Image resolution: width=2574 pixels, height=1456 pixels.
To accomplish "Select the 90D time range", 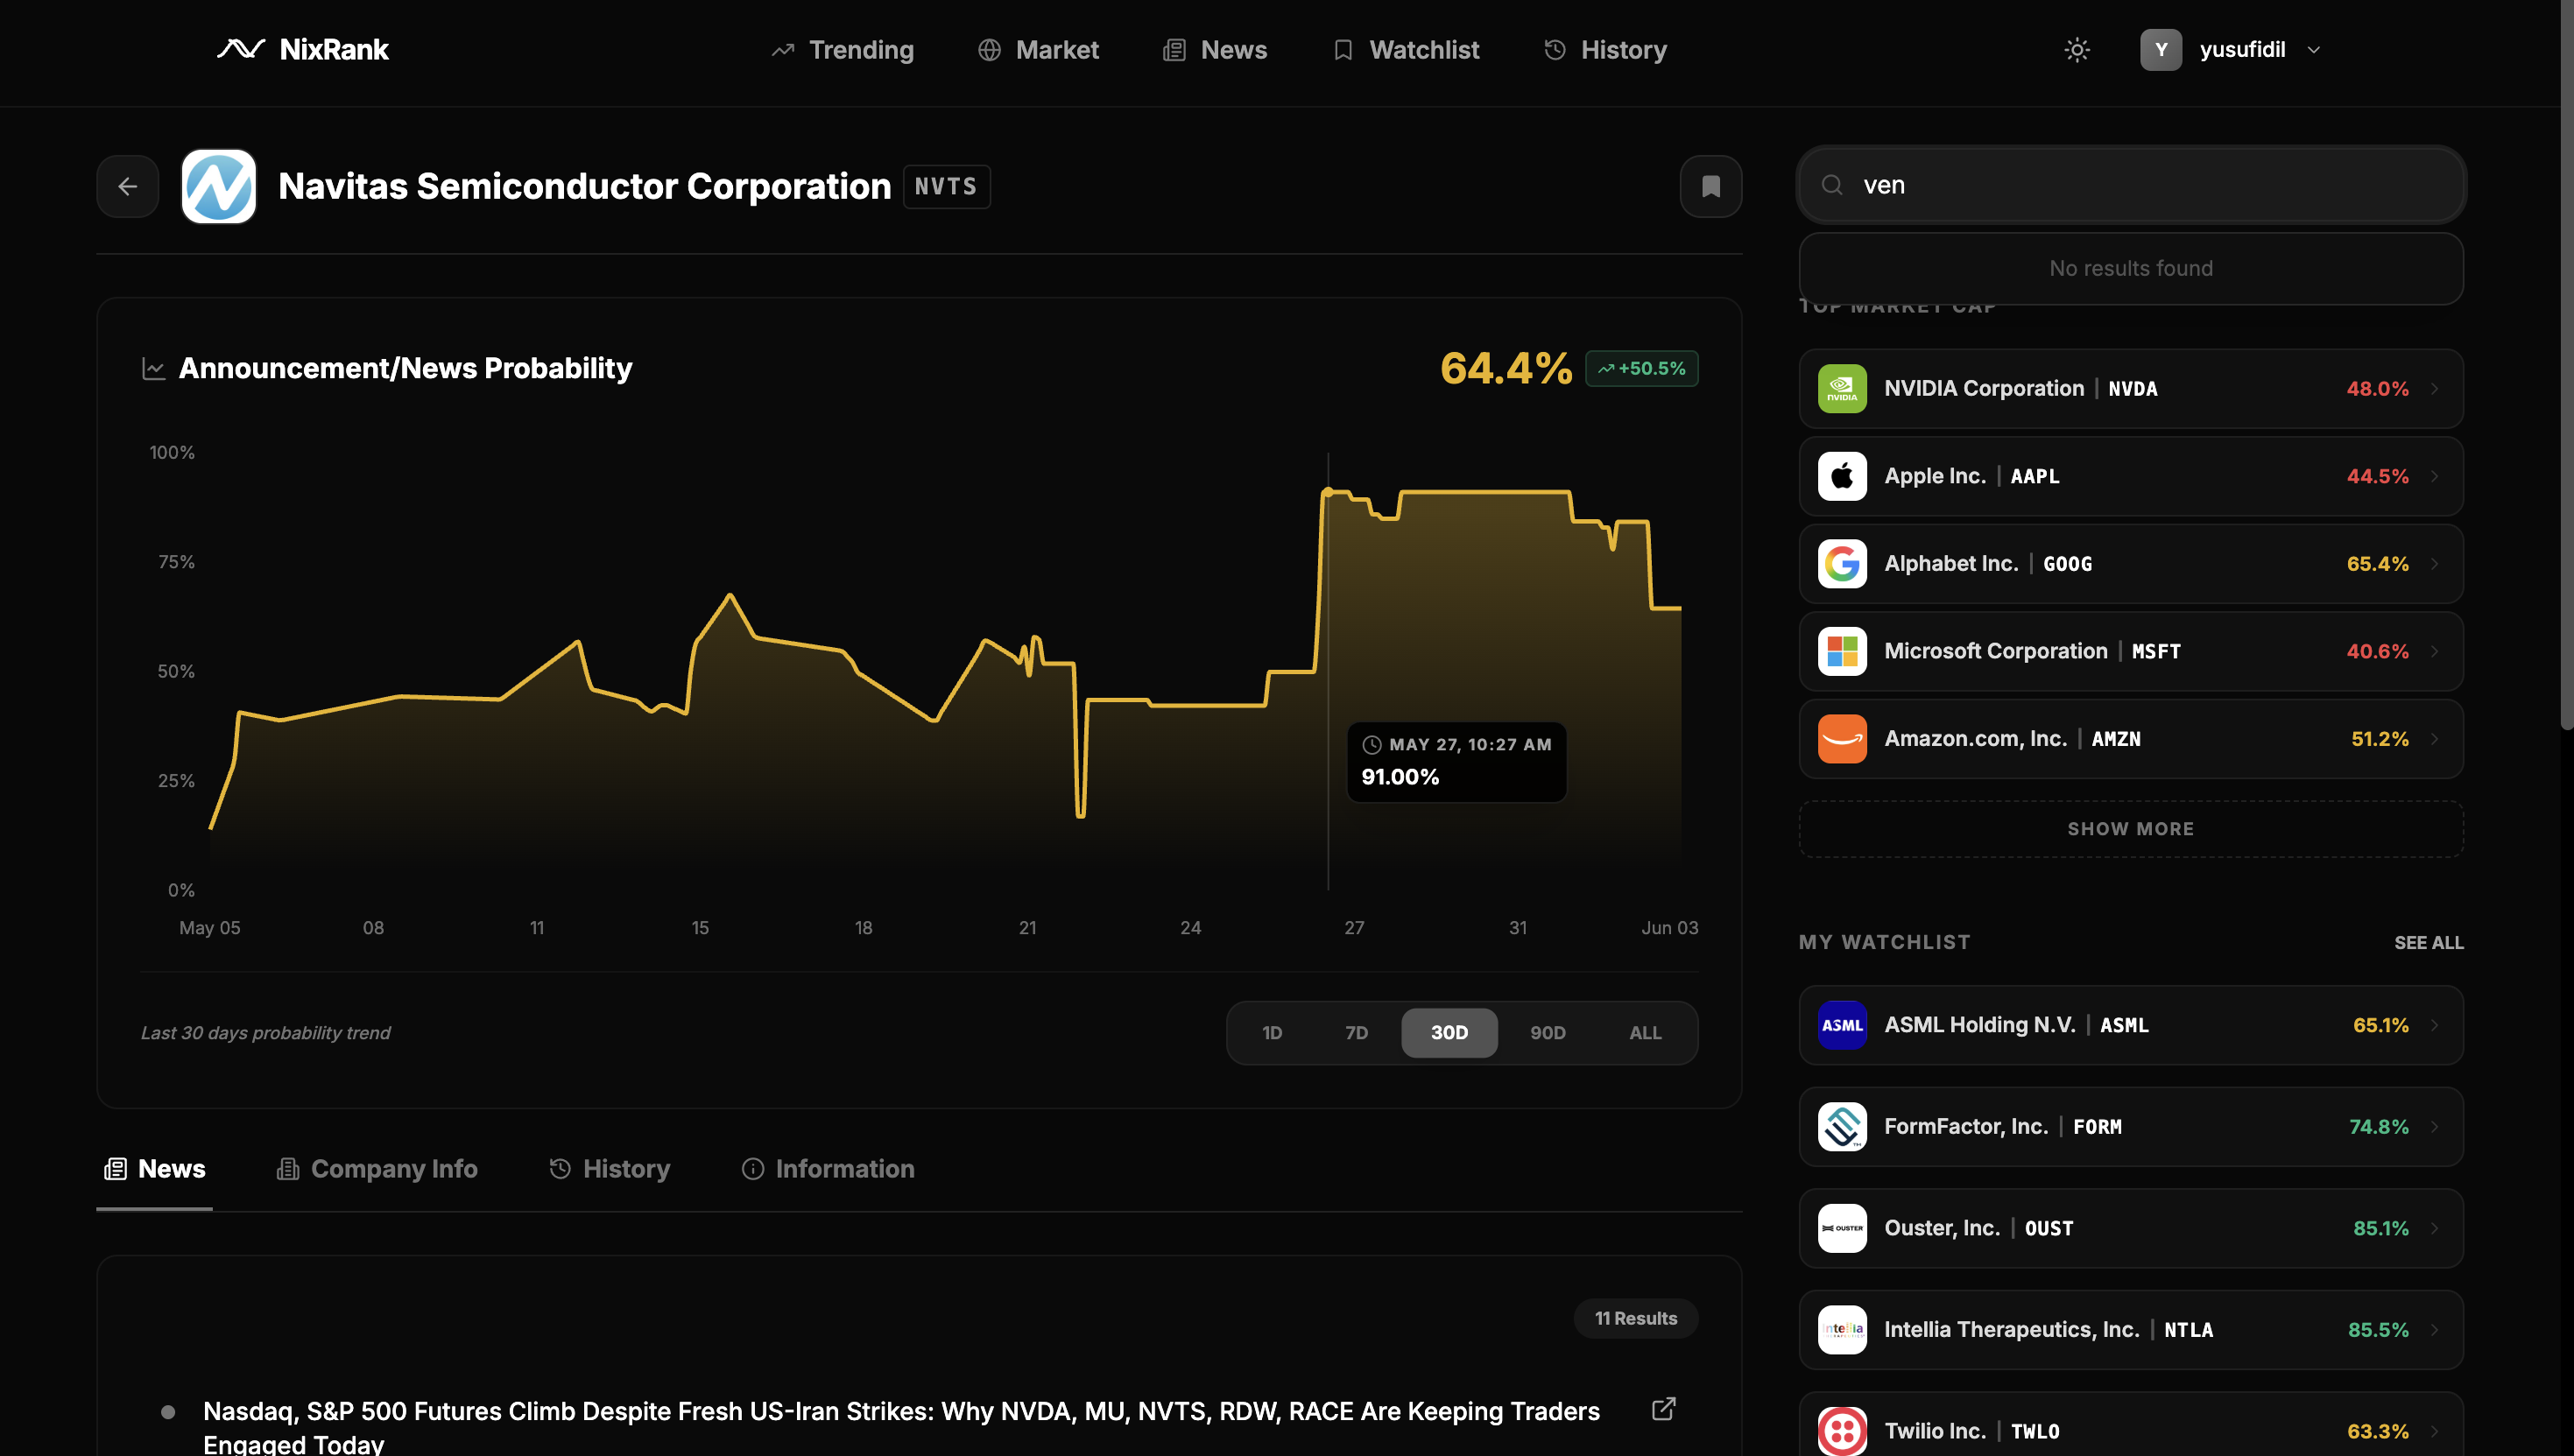I will 1547,1033.
